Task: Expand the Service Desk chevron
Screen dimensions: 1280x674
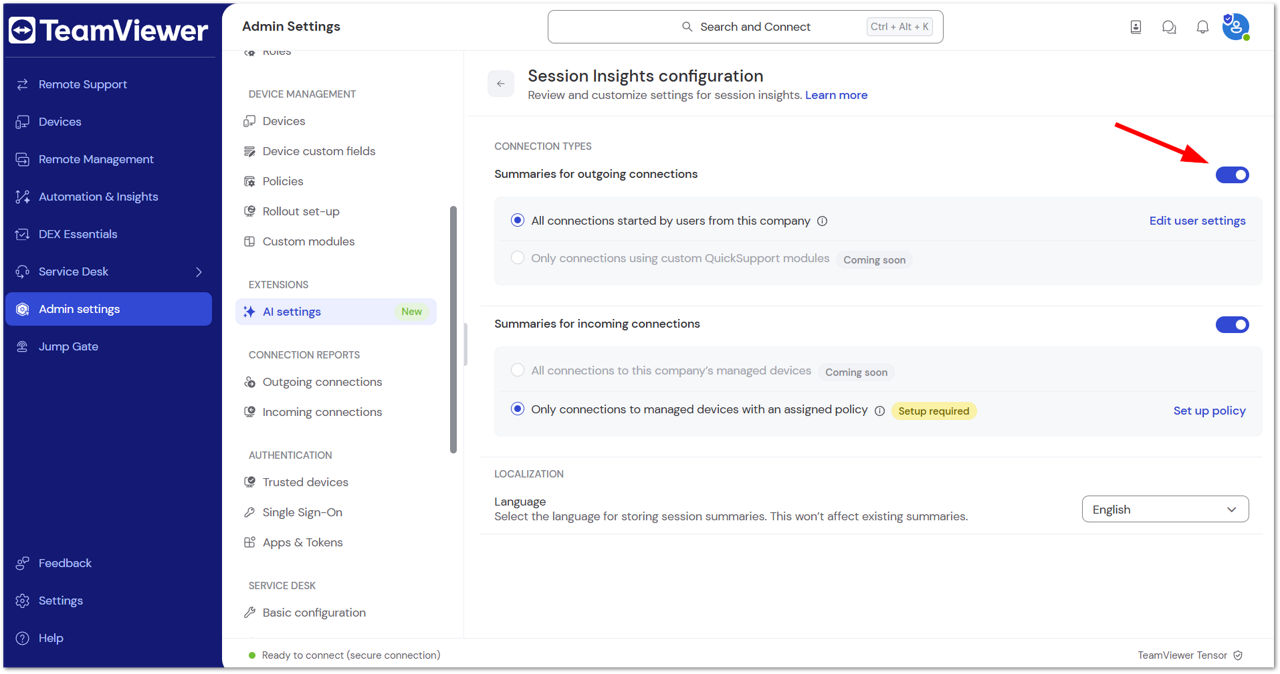Action: 198,272
